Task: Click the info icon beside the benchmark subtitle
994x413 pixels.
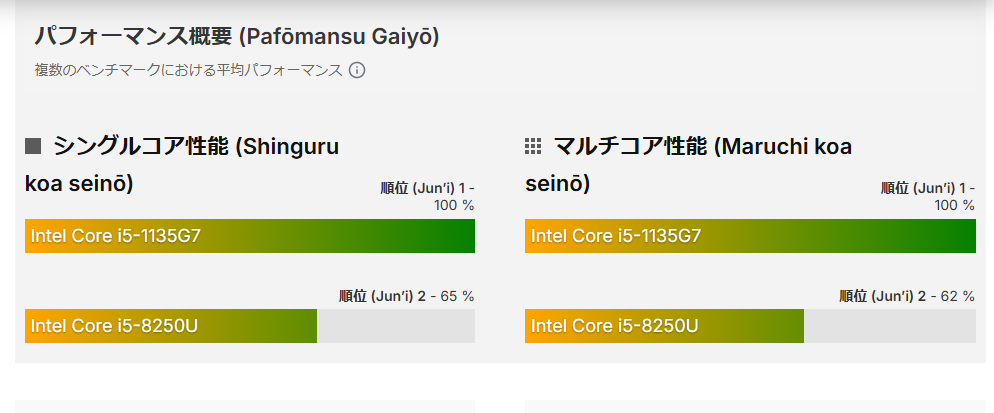Action: [357, 70]
